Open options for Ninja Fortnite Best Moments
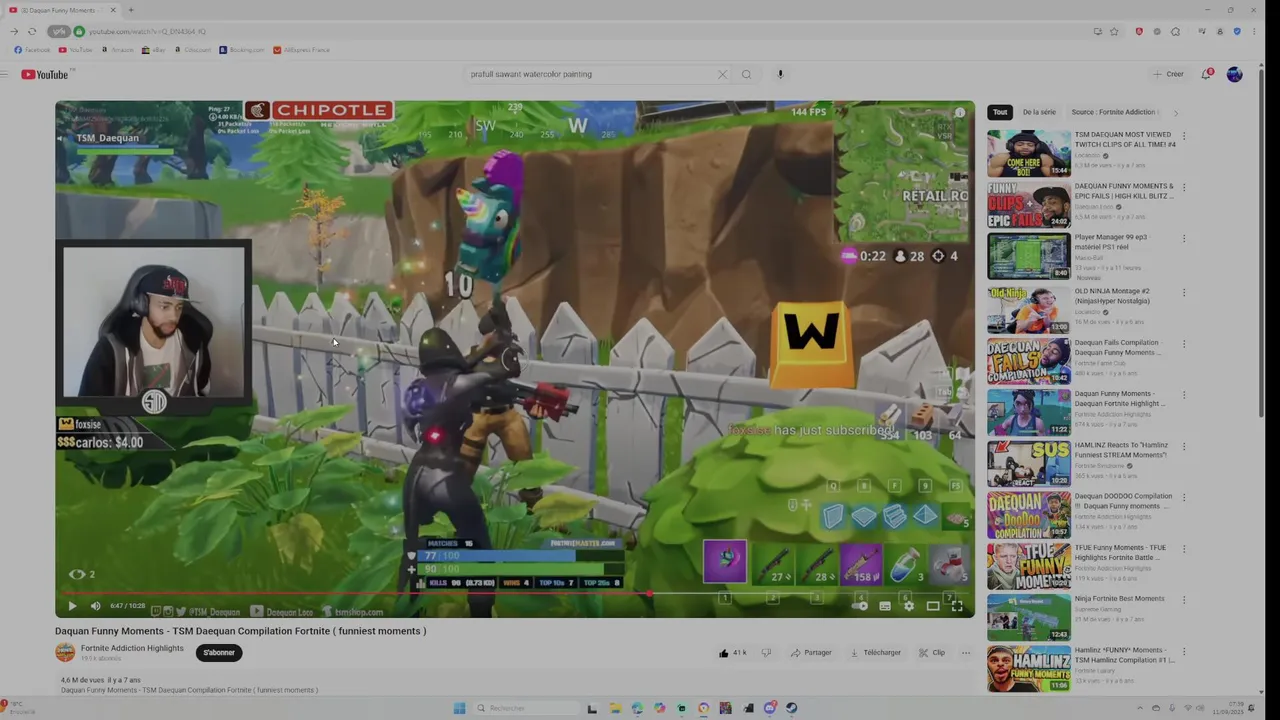 [1184, 601]
